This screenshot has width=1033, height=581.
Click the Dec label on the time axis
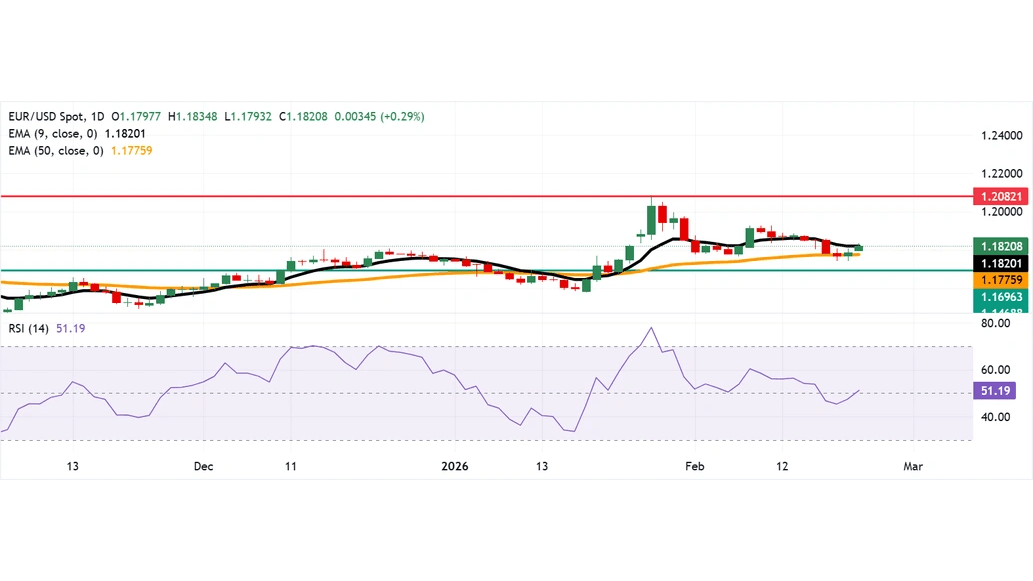[203, 466]
